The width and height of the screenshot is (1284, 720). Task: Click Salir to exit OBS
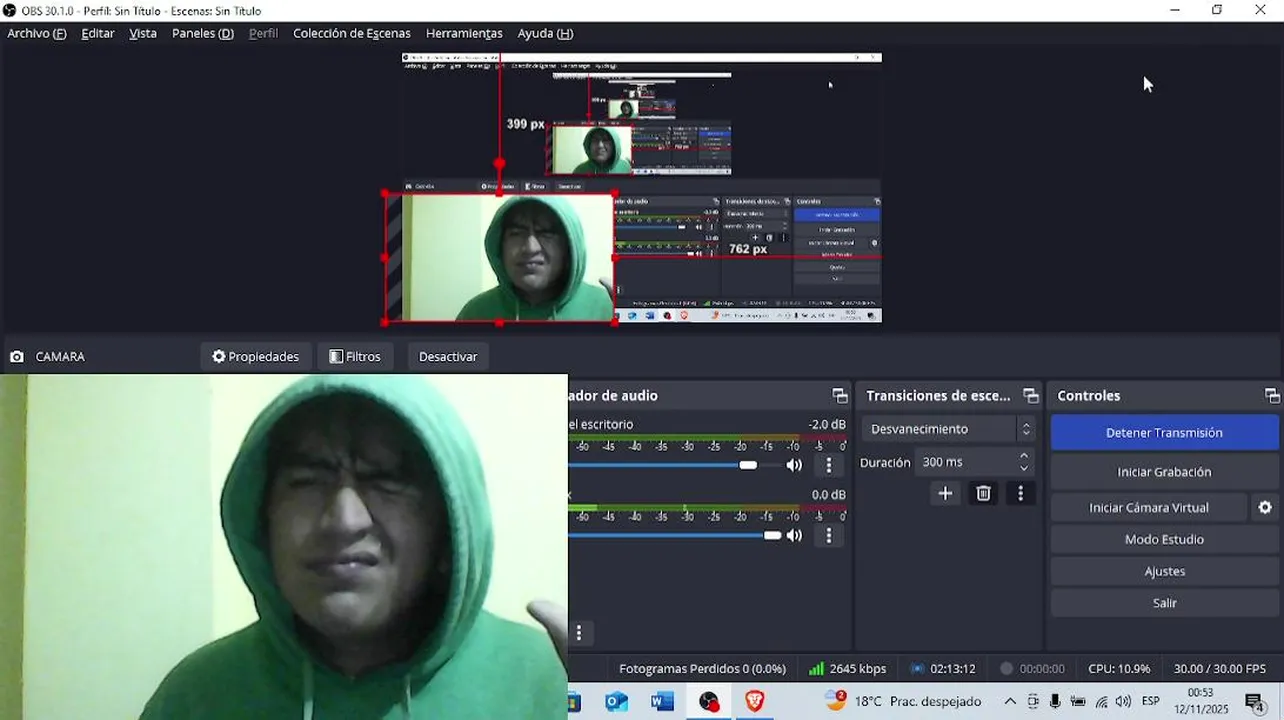pos(1164,604)
